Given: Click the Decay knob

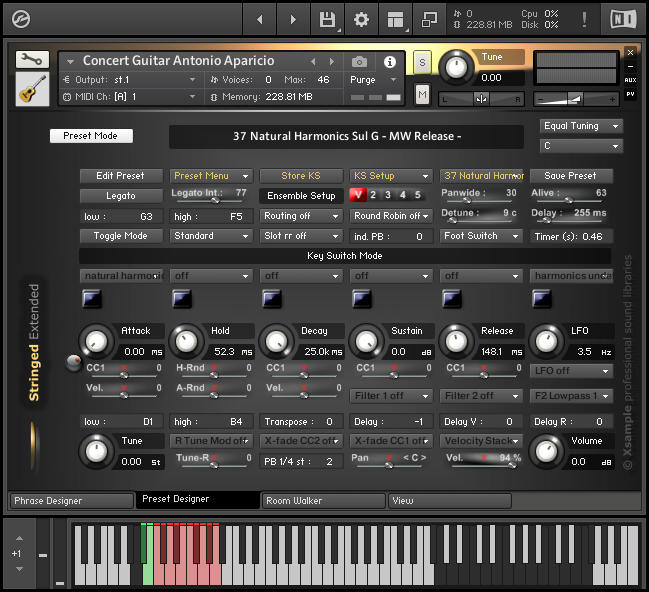Looking at the screenshot, I should (276, 342).
